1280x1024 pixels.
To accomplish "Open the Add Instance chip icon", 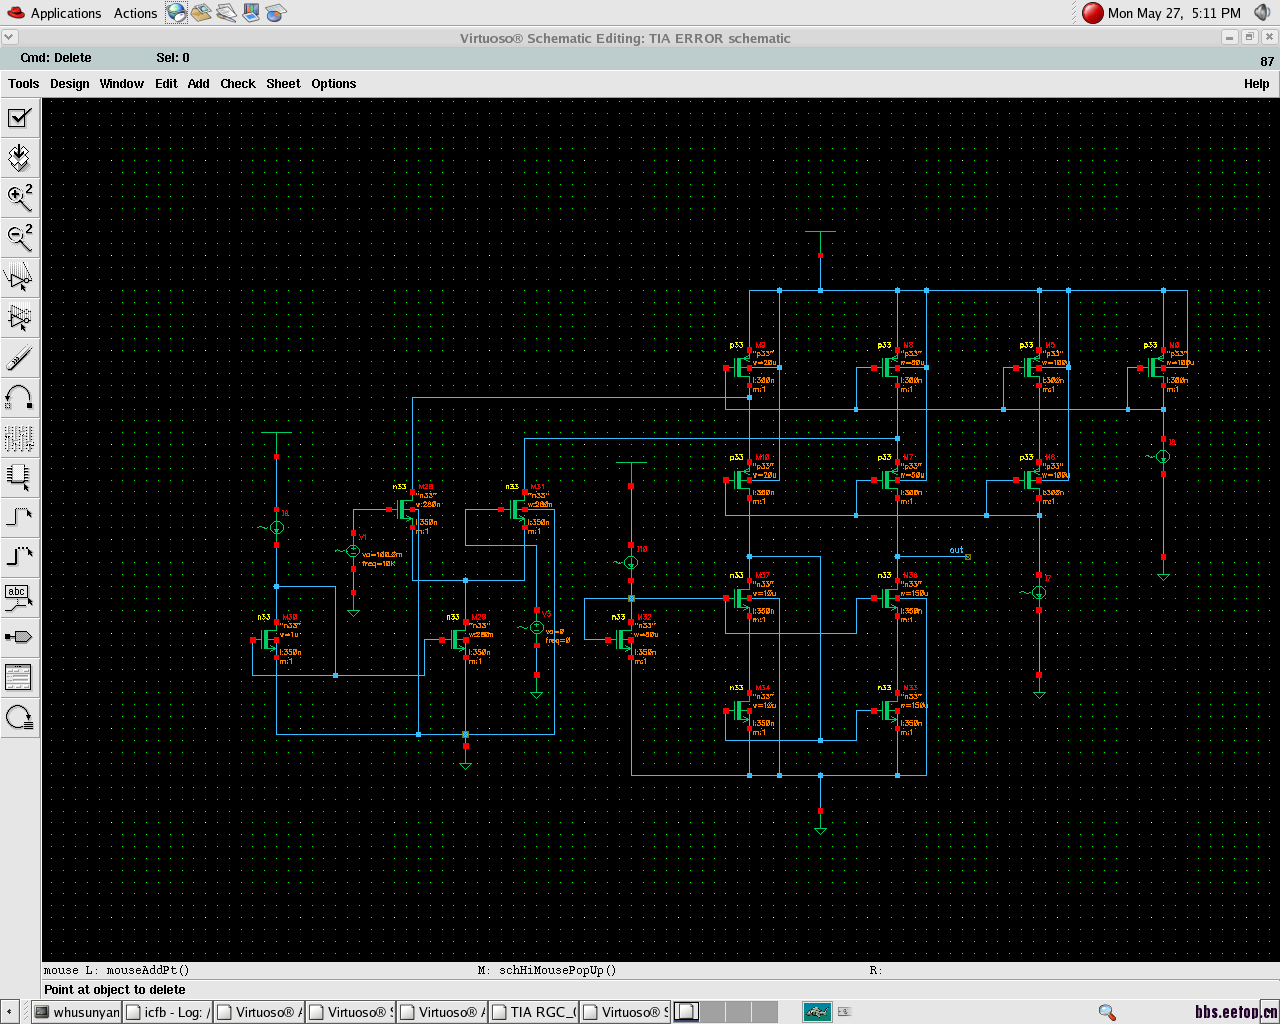I will 19,477.
